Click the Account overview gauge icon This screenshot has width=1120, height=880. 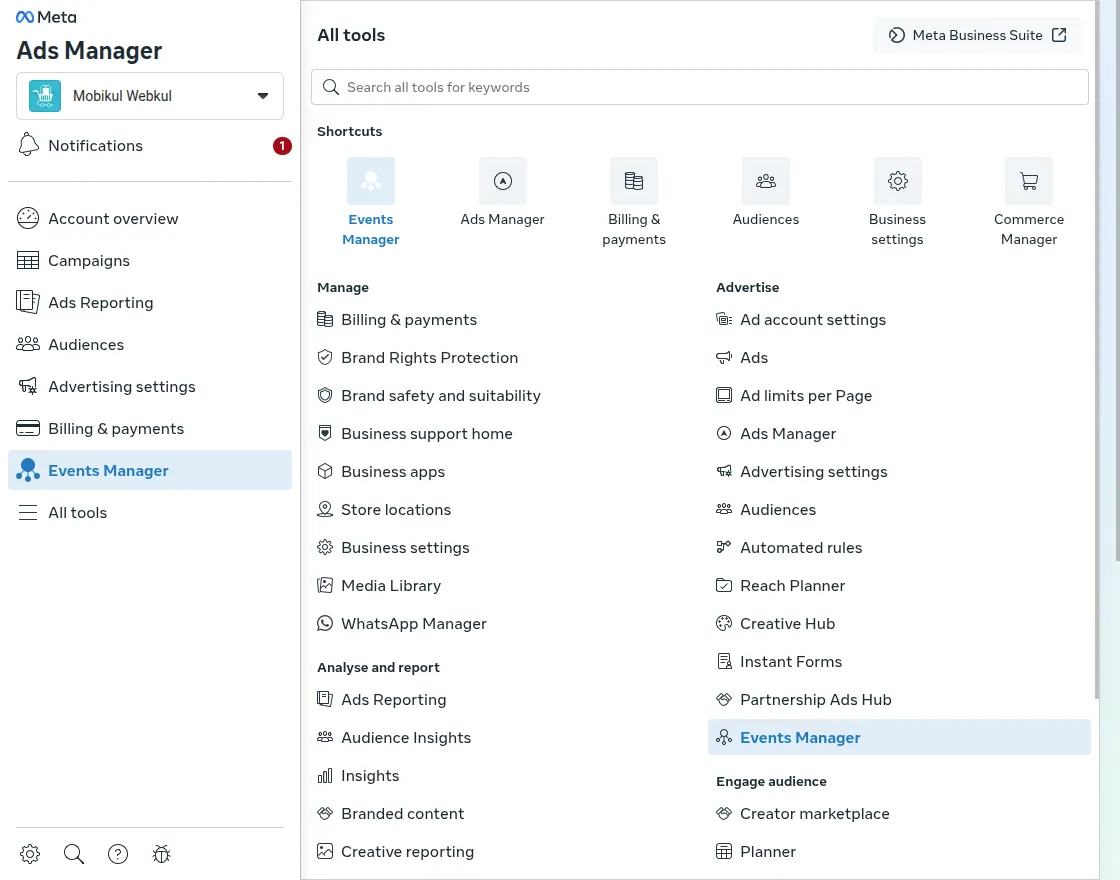click(x=28, y=219)
